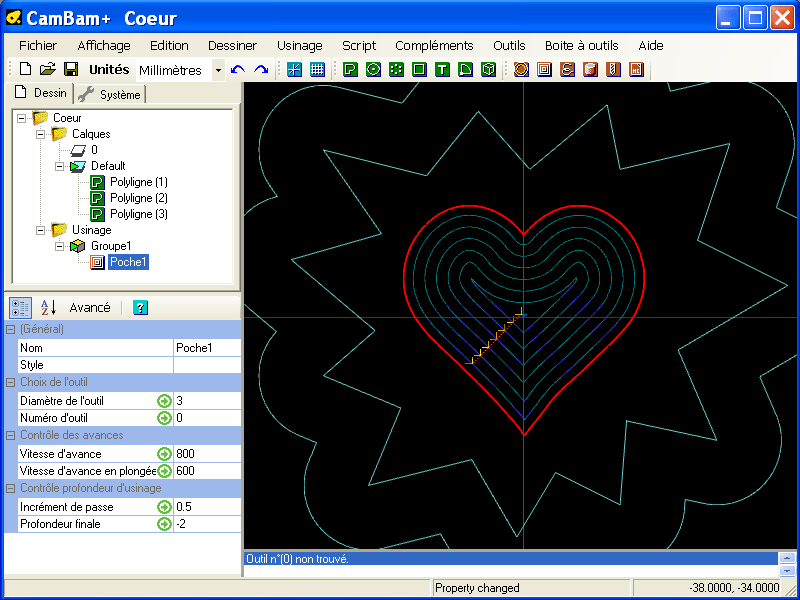
Task: Open the Edition menu
Action: pyautogui.click(x=169, y=45)
